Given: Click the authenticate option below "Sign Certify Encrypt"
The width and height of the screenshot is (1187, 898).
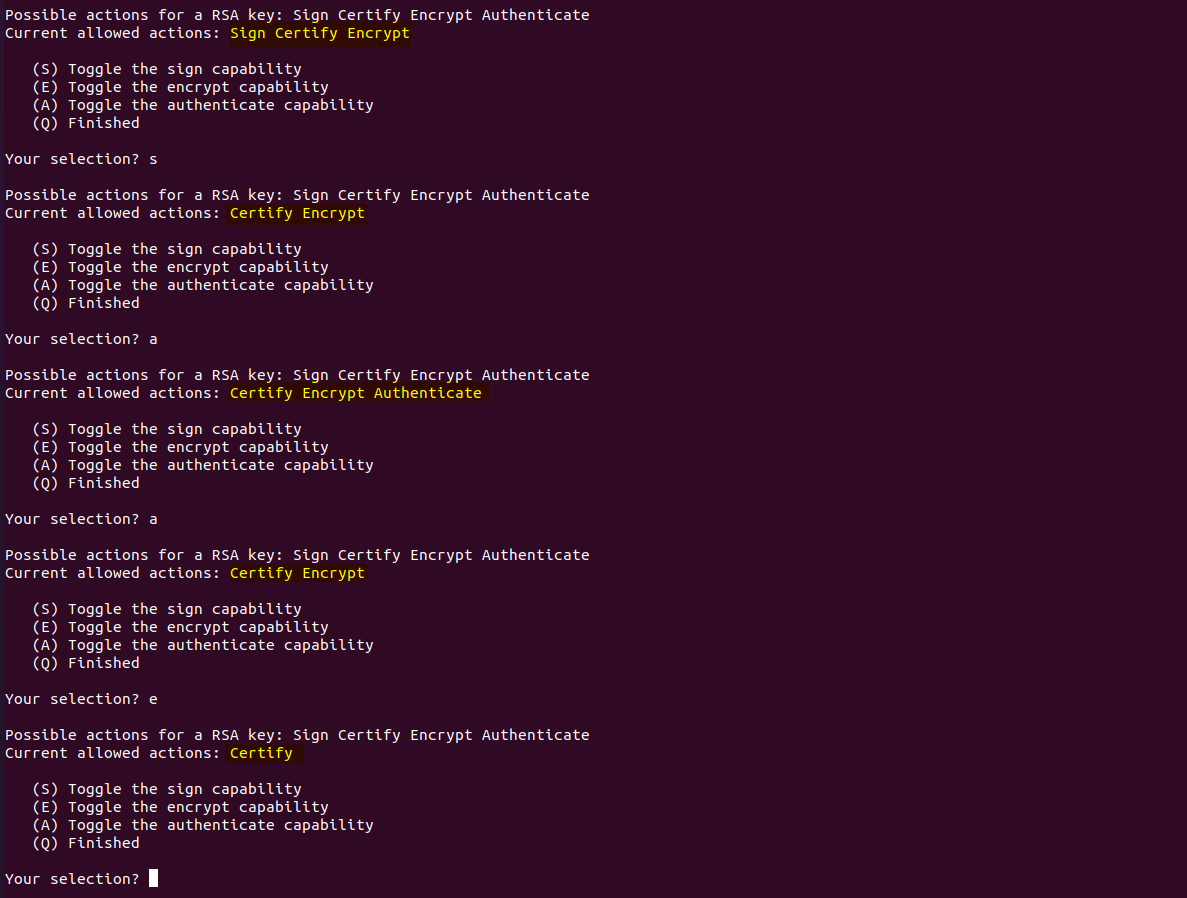Looking at the screenshot, I should [203, 105].
